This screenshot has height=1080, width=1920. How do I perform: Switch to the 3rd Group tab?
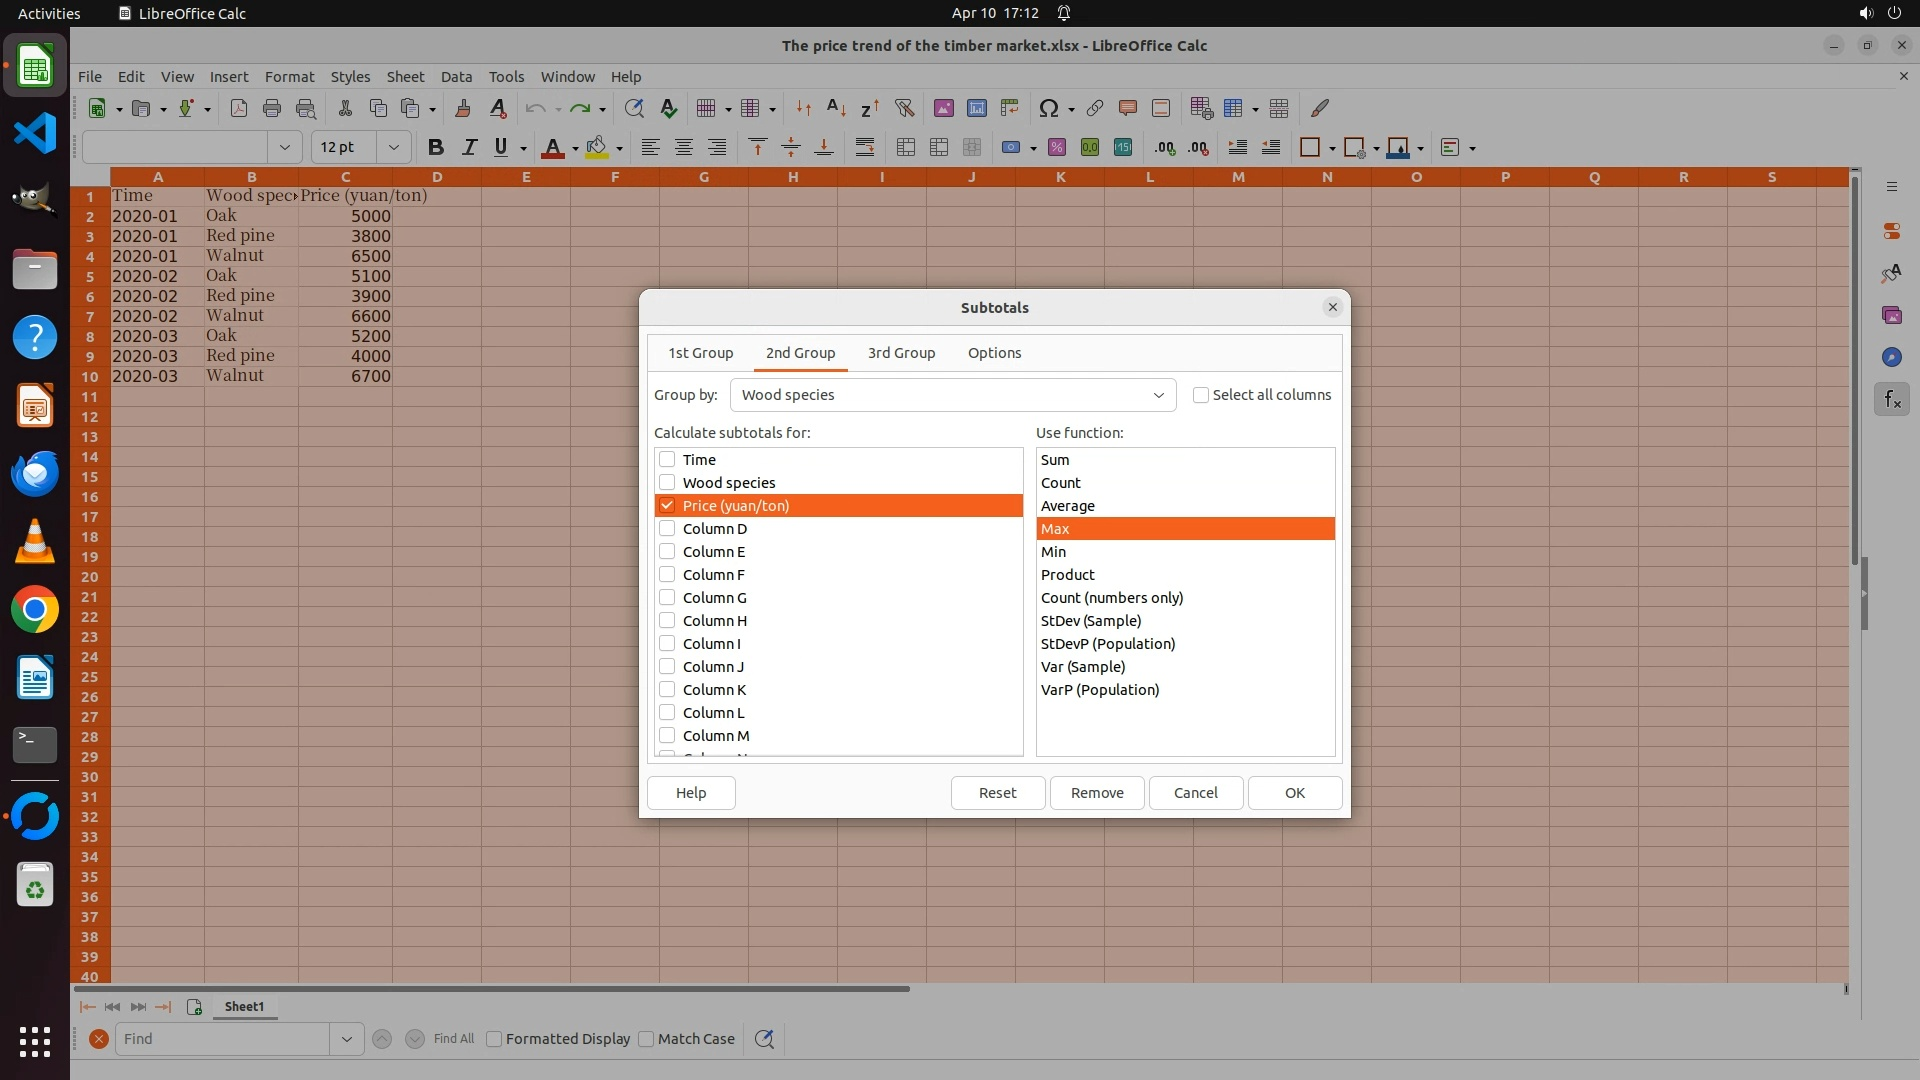[901, 353]
